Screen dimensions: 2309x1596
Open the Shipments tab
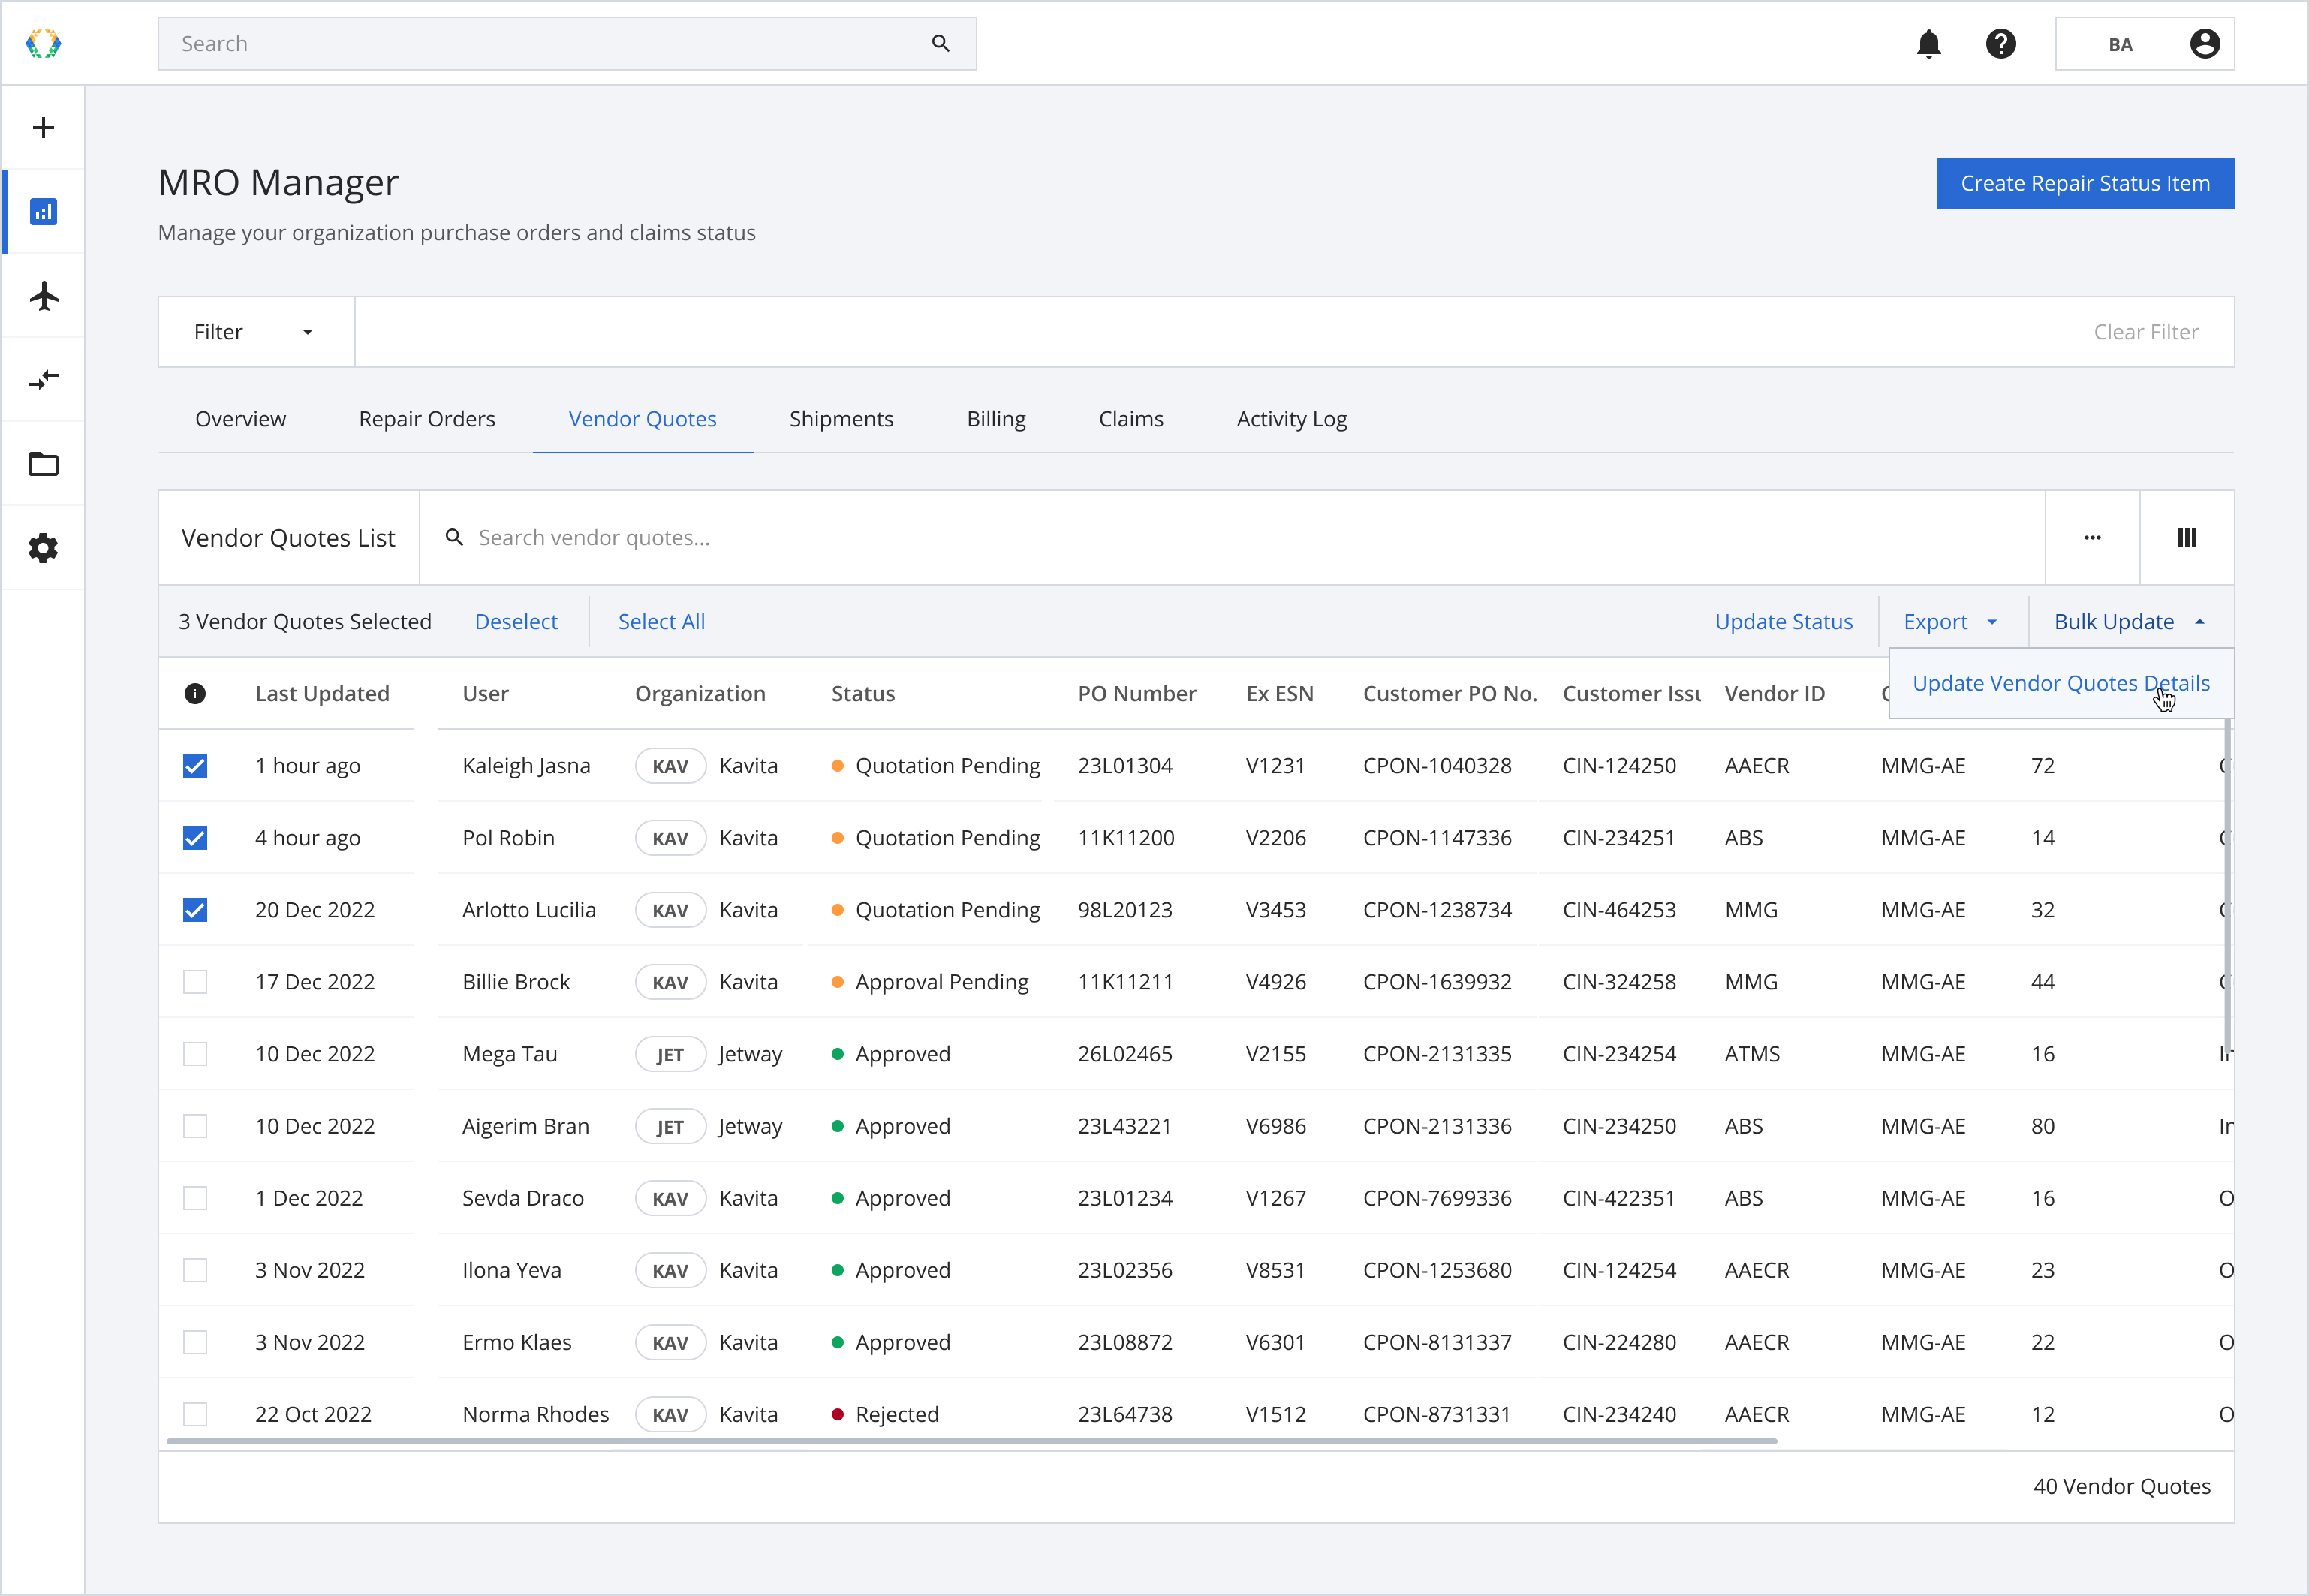[x=841, y=419]
